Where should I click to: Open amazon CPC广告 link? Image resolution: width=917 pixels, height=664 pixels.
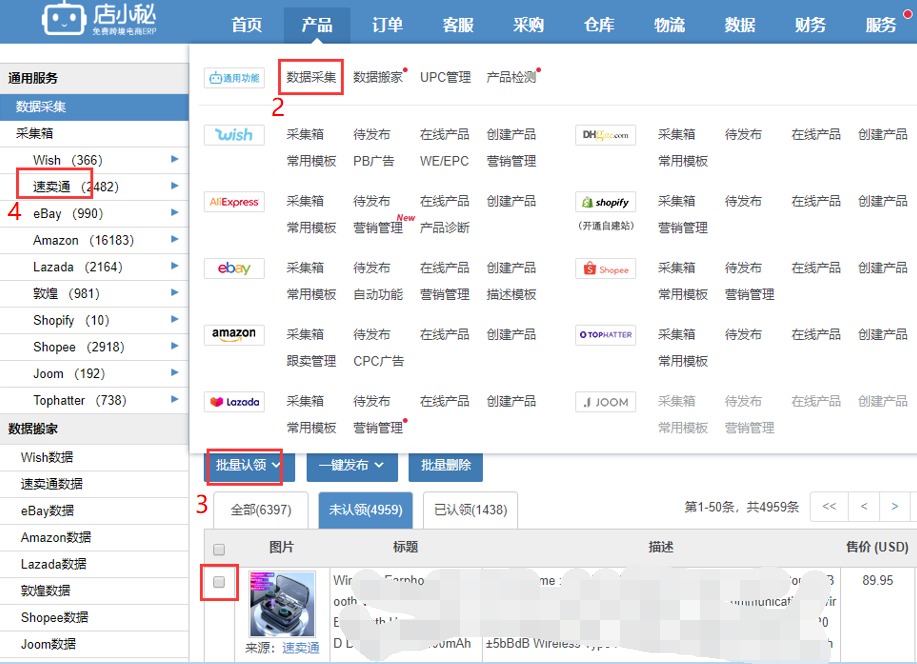pyautogui.click(x=378, y=361)
